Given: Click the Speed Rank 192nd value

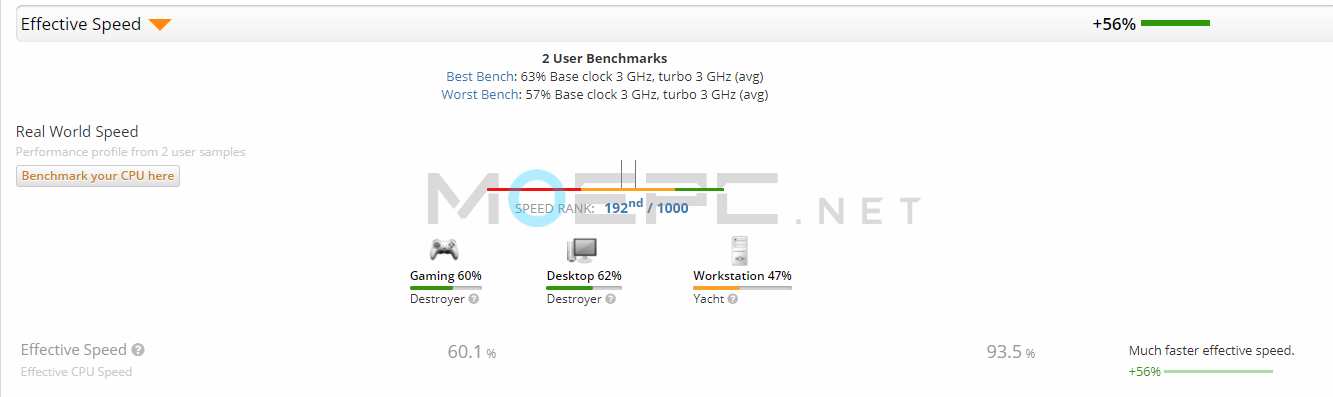Looking at the screenshot, I should (x=624, y=206).
